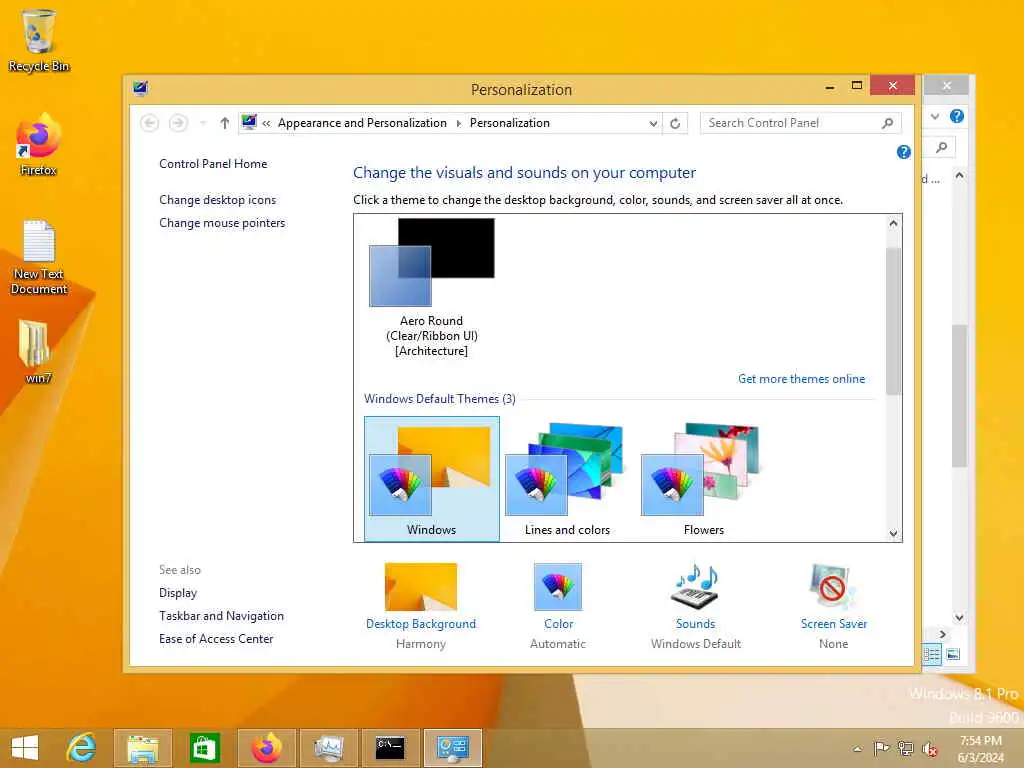
Task: Click Appearance and Personalization breadcrumb
Action: click(362, 123)
